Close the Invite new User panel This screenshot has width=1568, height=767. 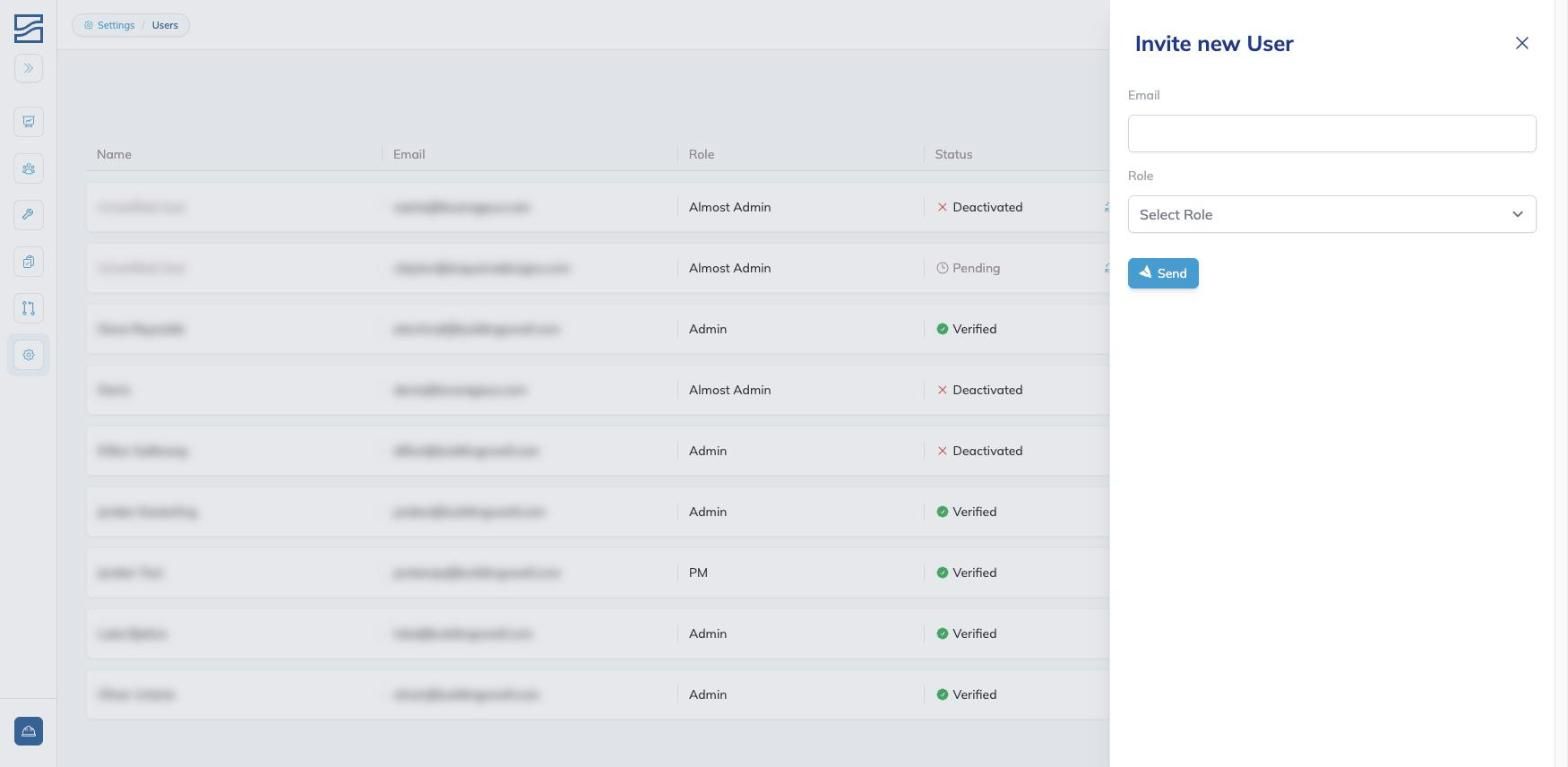[1522, 43]
